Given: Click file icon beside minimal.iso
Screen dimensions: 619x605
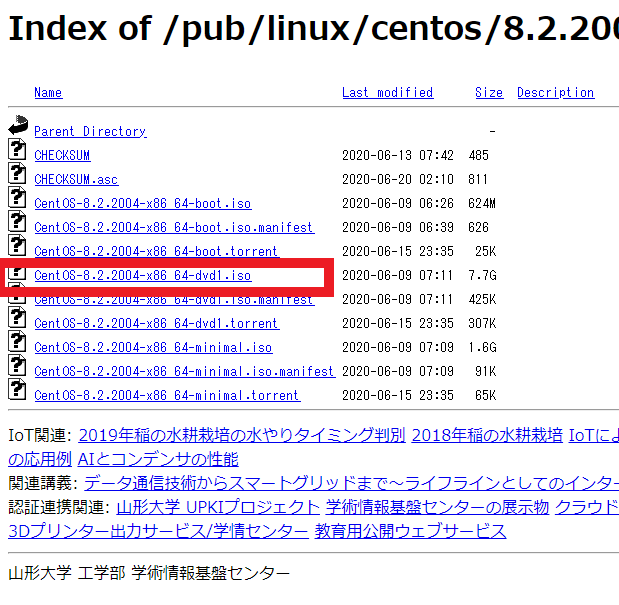Looking at the screenshot, I should point(17,341).
